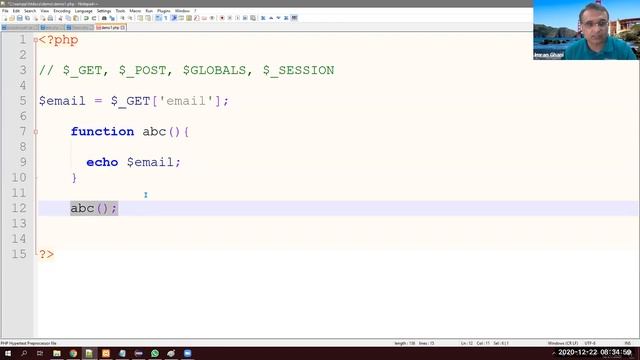Toggle the Indent Guide toolbar icon
This screenshot has width=640, height=360.
[x=174, y=18]
